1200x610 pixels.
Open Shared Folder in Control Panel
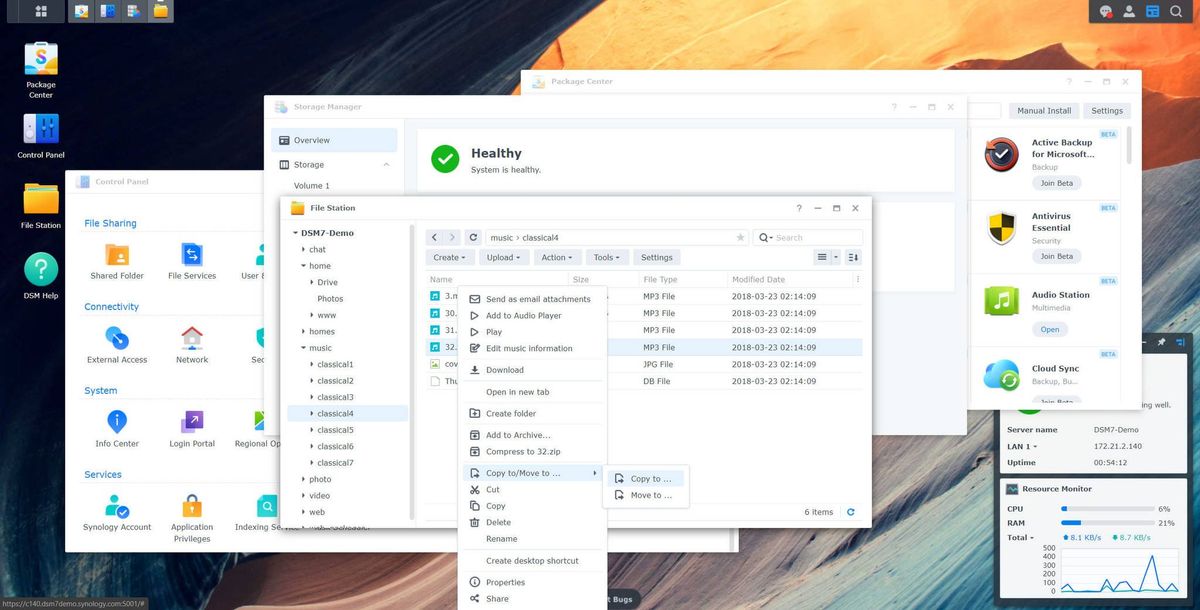tap(117, 261)
